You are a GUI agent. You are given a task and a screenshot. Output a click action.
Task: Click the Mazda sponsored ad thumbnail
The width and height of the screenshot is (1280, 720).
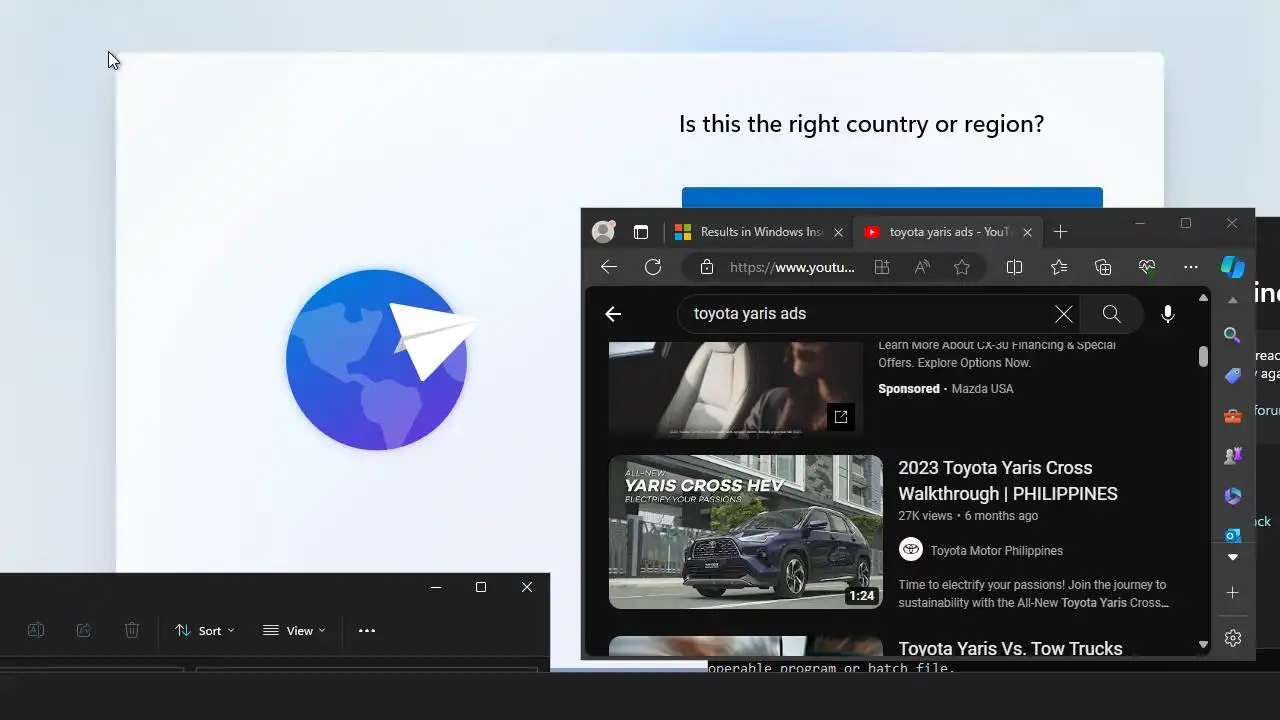coord(736,390)
